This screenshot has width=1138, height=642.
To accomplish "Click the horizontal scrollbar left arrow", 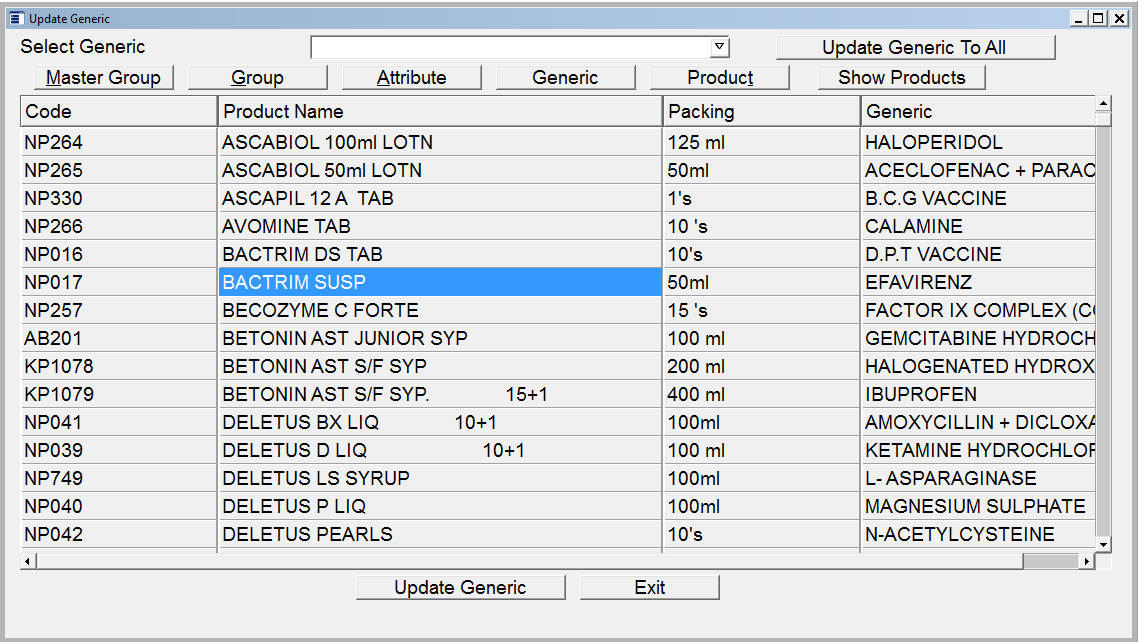I will [x=28, y=561].
